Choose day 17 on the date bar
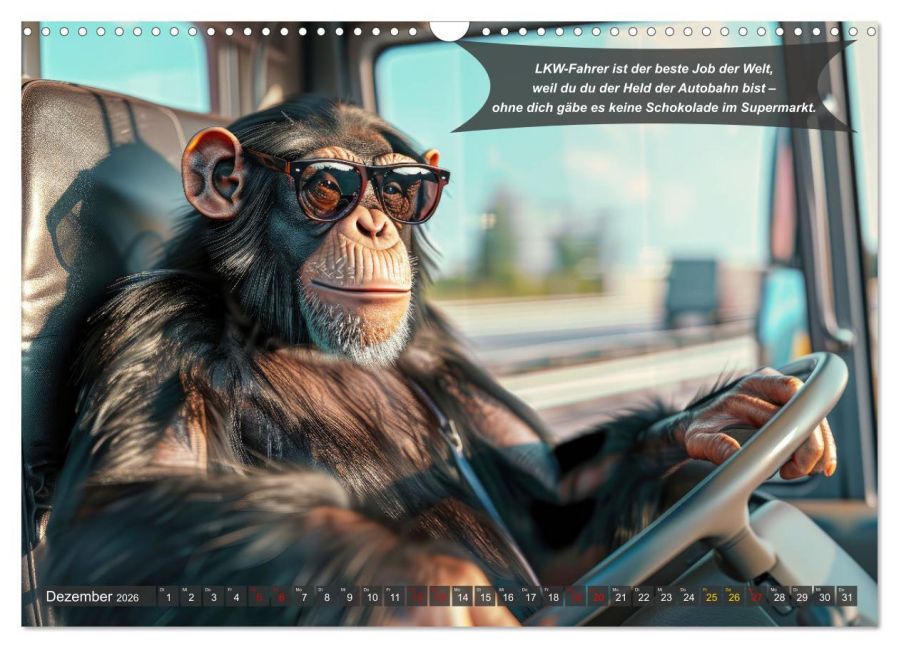 (x=530, y=596)
